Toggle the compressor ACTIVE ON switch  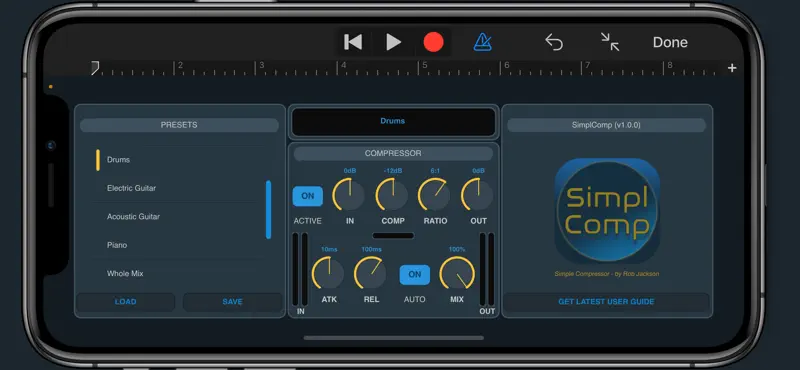point(308,196)
